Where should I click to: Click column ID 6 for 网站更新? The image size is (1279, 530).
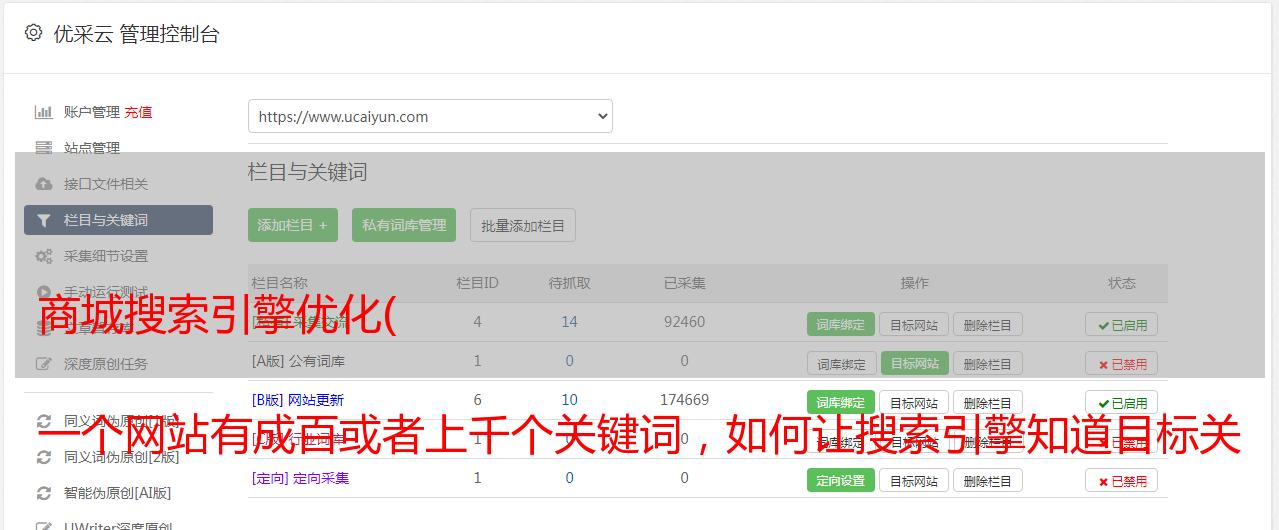point(477,400)
